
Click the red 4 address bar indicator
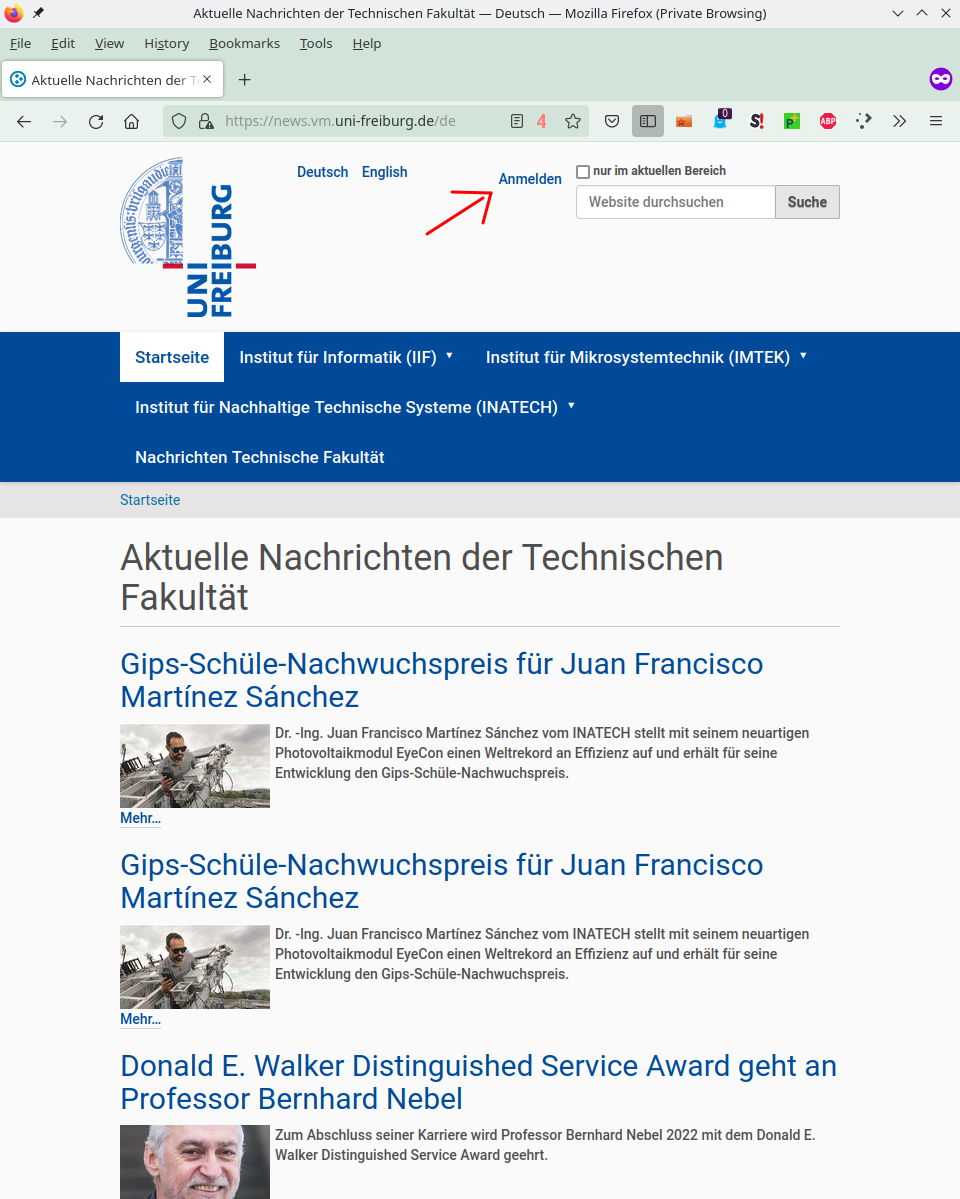pyautogui.click(x=542, y=121)
